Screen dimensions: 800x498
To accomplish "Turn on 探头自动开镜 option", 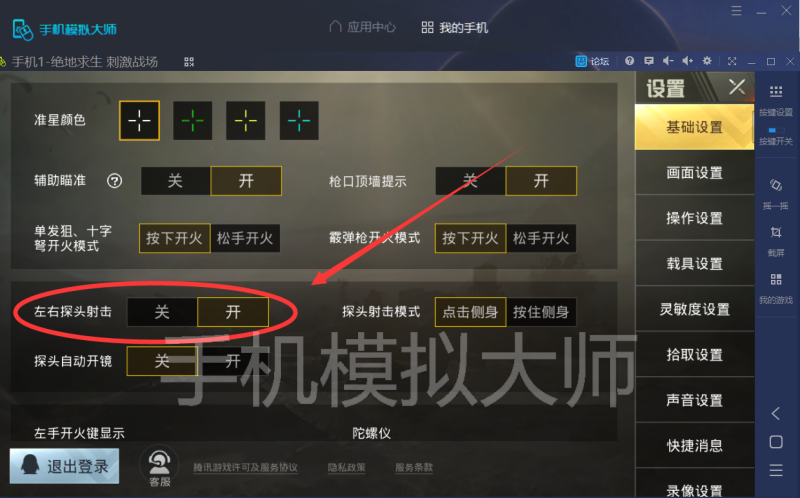I will pyautogui.click(x=233, y=361).
